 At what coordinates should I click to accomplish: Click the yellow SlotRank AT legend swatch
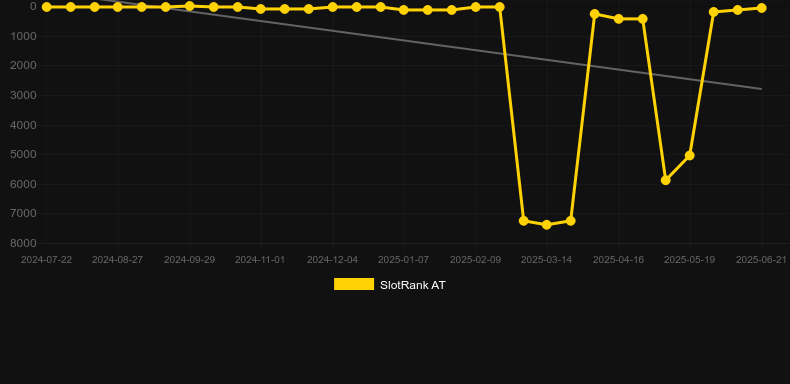pyautogui.click(x=354, y=284)
